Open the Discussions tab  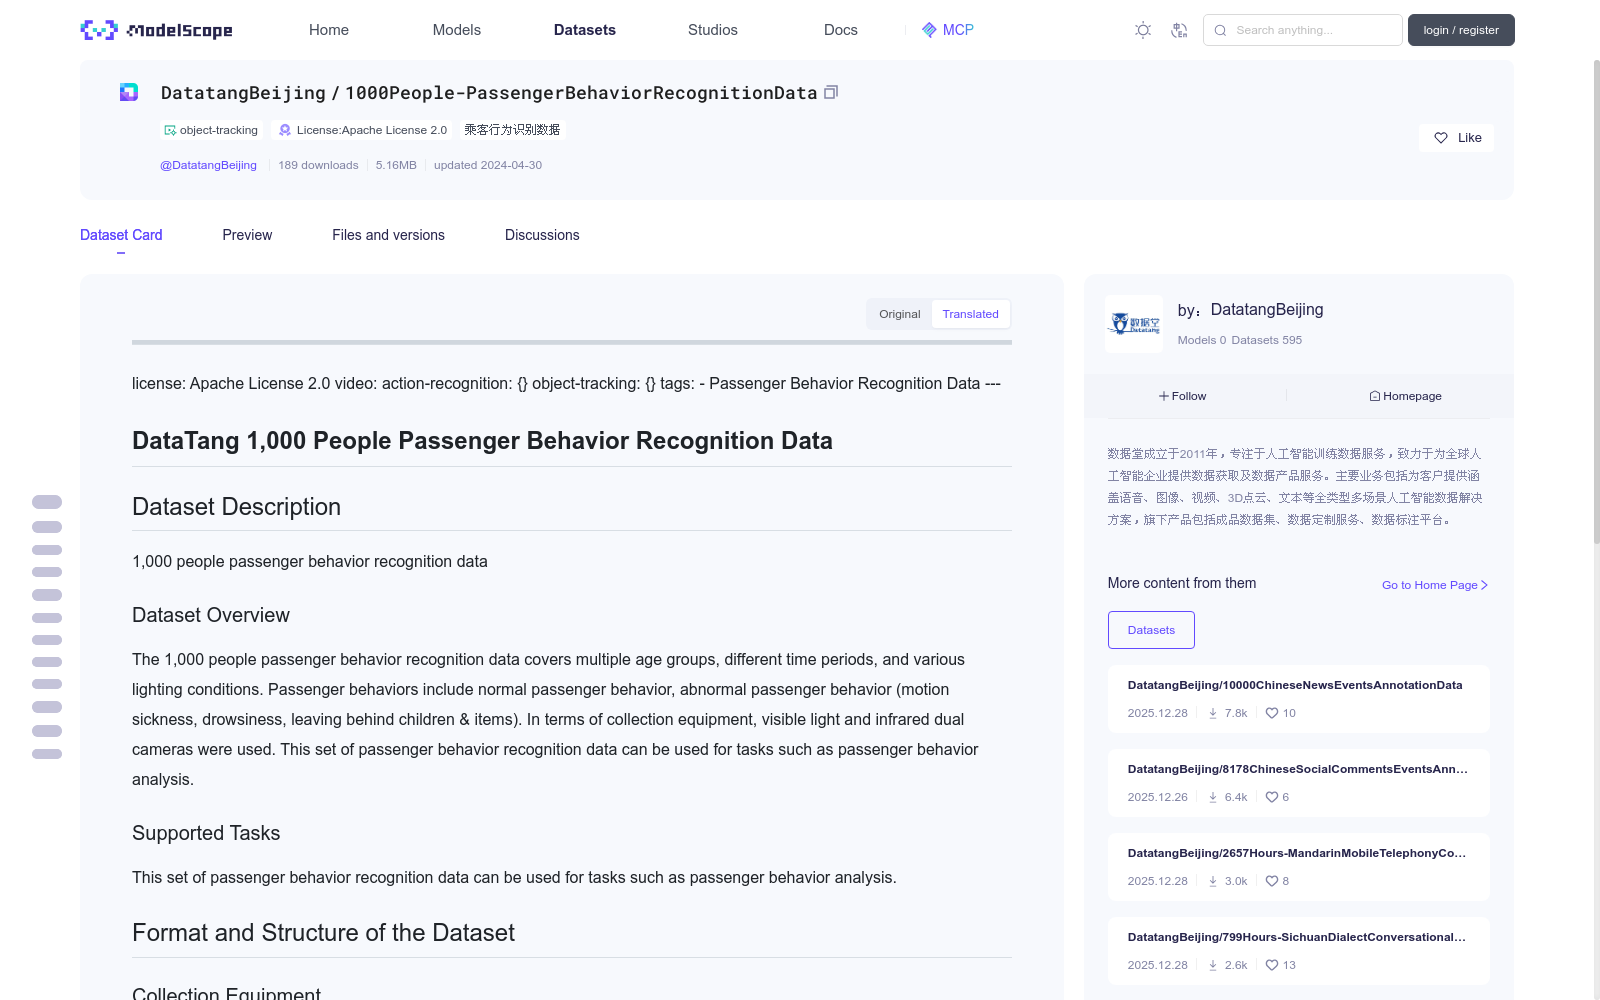[x=542, y=235]
